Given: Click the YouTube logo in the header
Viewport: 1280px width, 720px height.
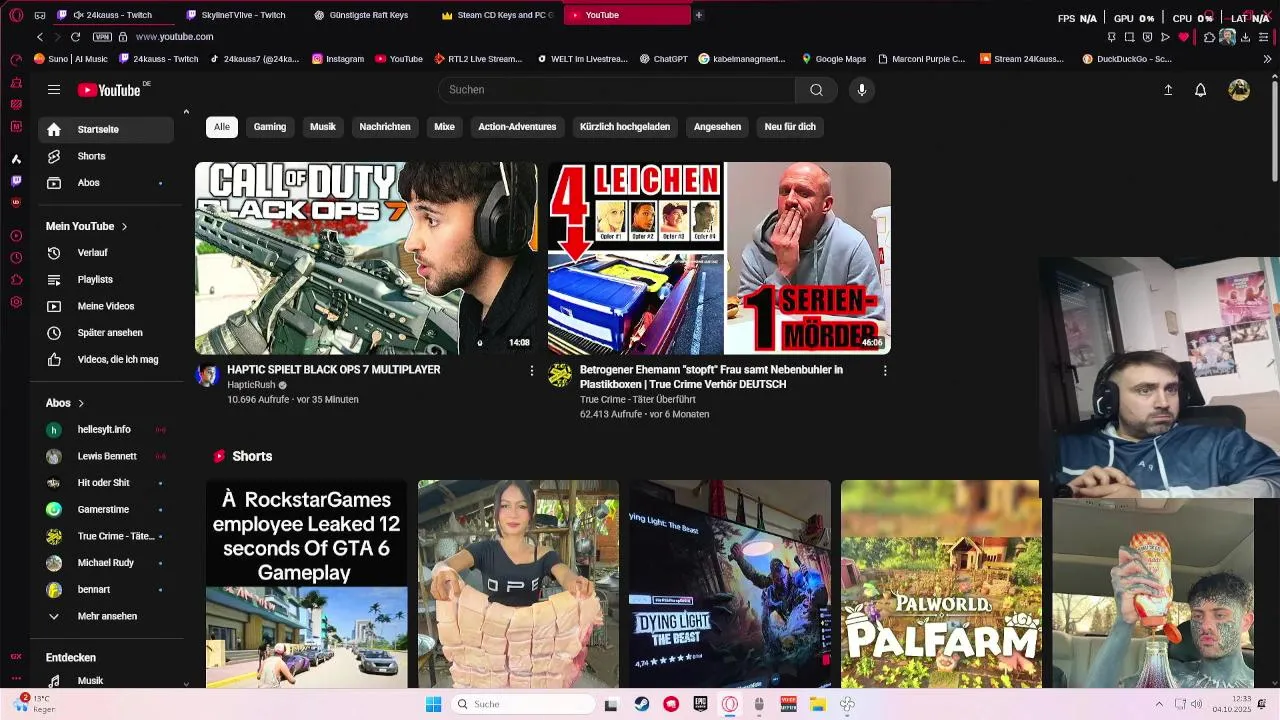Looking at the screenshot, I should pos(110,90).
